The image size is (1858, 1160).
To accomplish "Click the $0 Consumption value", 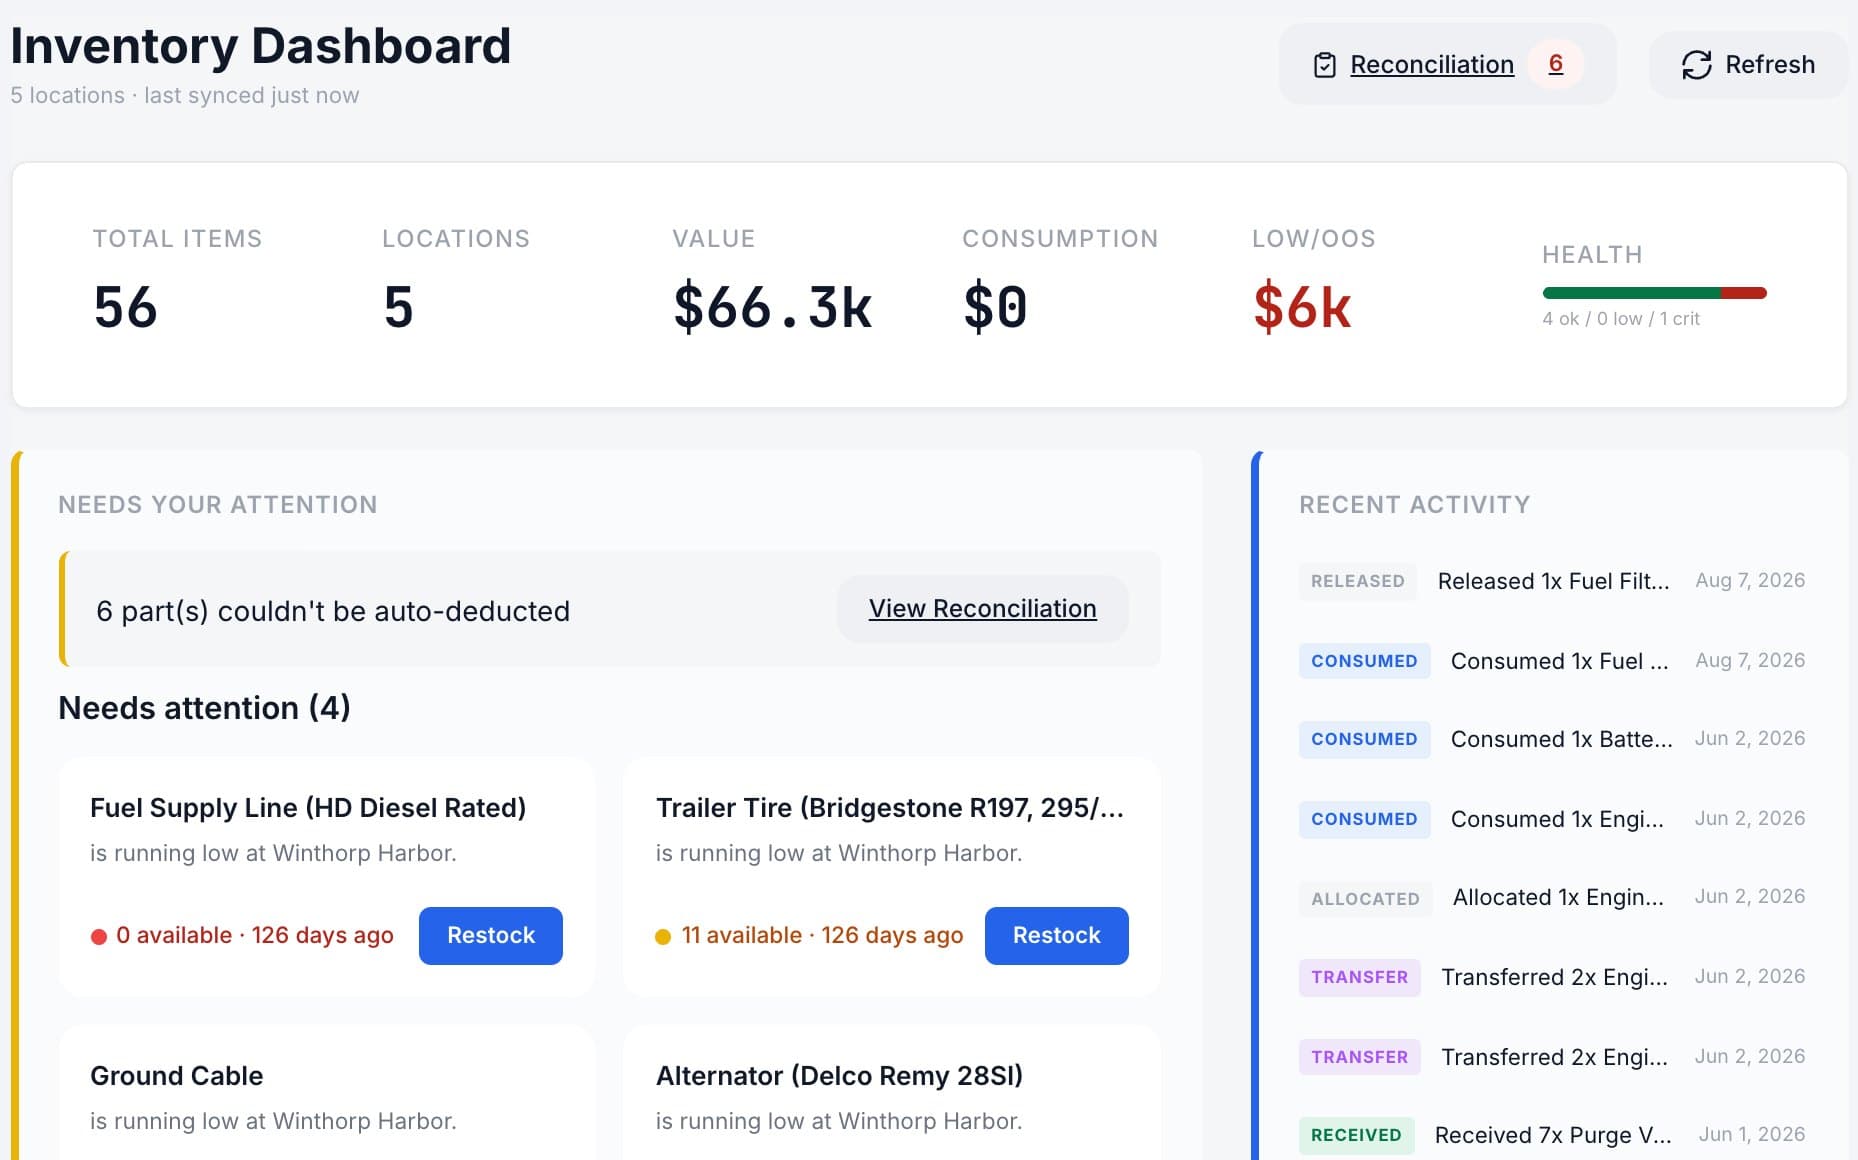I will [995, 307].
